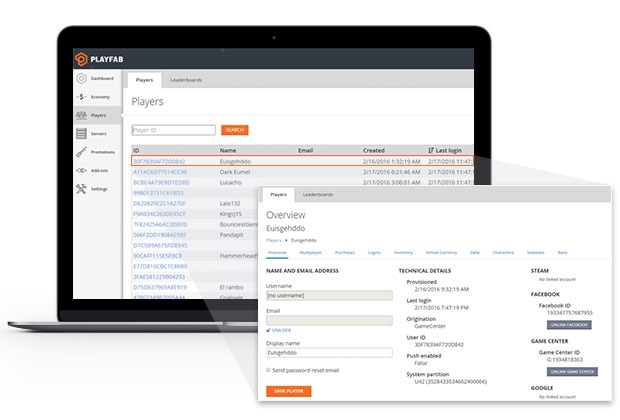Image resolution: width=620 pixels, height=420 pixels.
Task: Click the Name column header
Action: click(x=228, y=150)
